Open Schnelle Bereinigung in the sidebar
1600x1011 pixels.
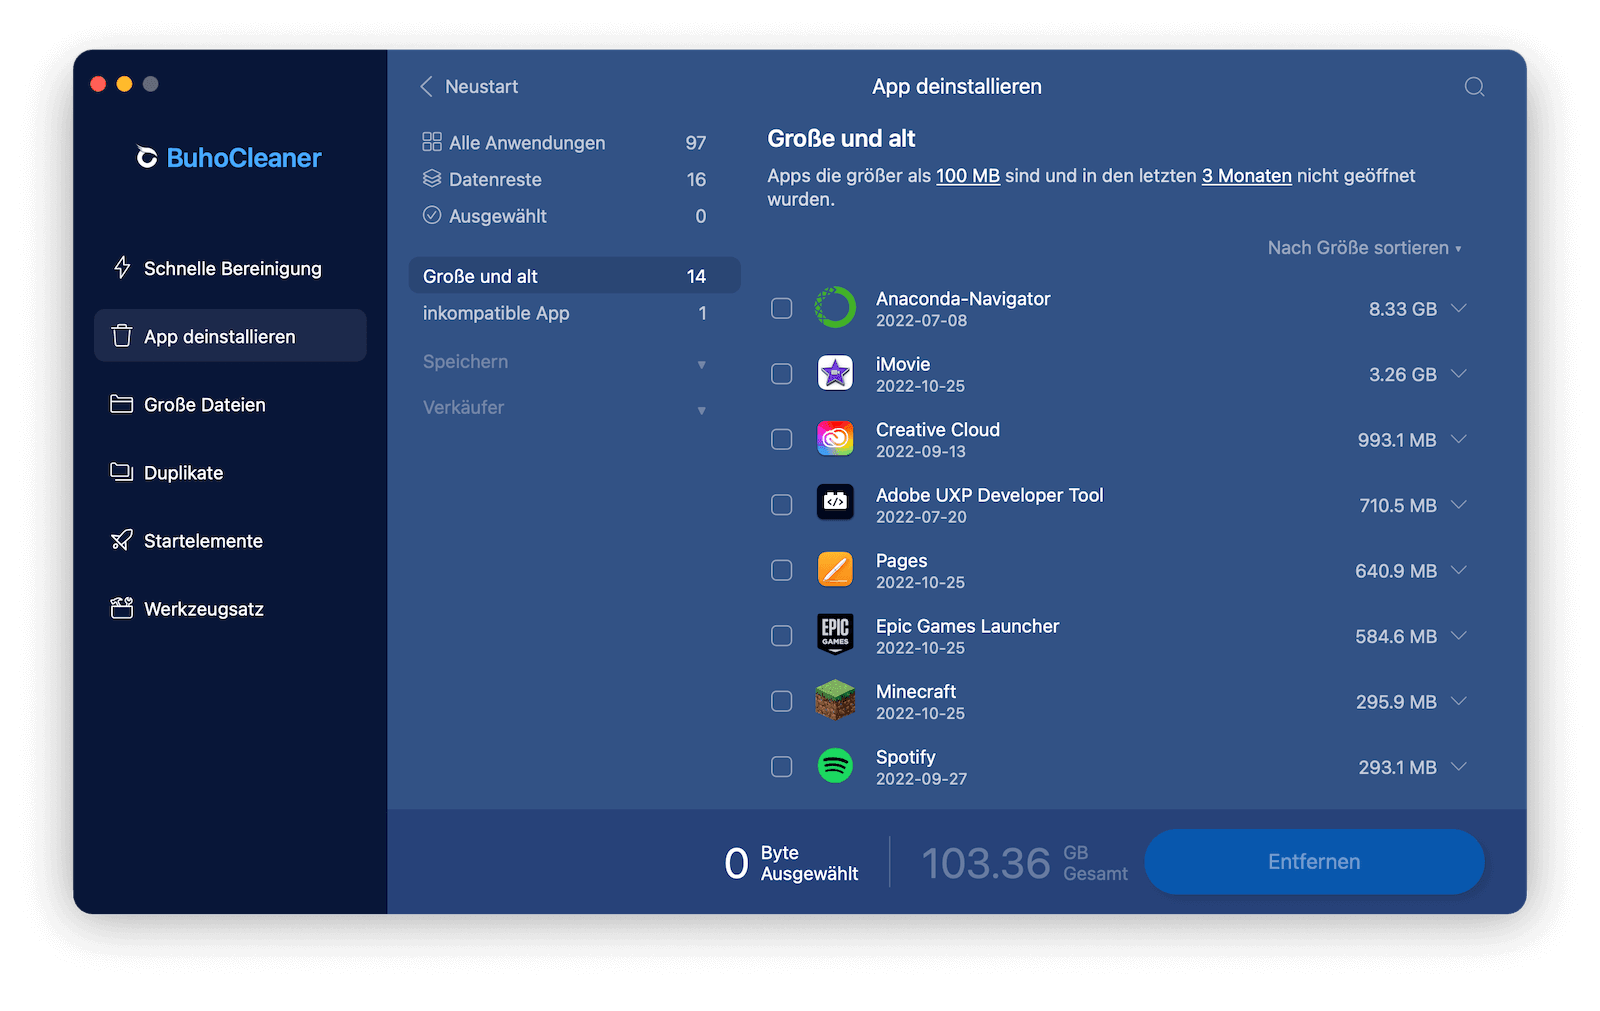point(230,268)
